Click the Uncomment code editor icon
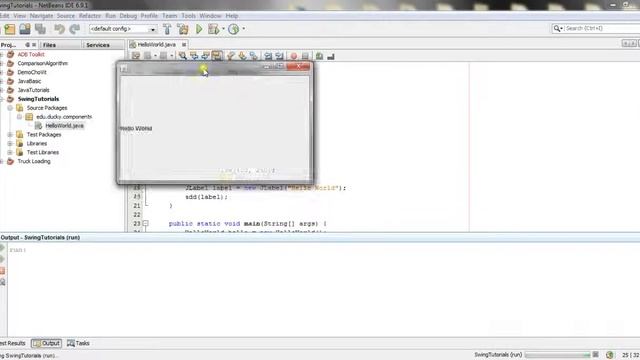The height and width of the screenshot is (360, 640). tap(331, 56)
